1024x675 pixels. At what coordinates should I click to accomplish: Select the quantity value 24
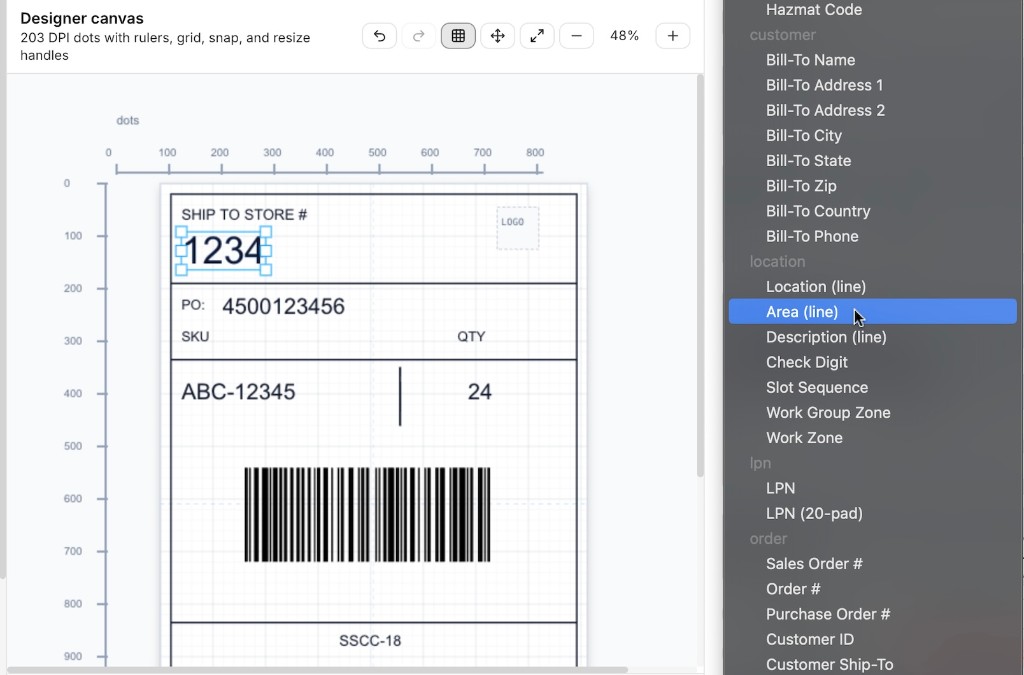pos(479,392)
